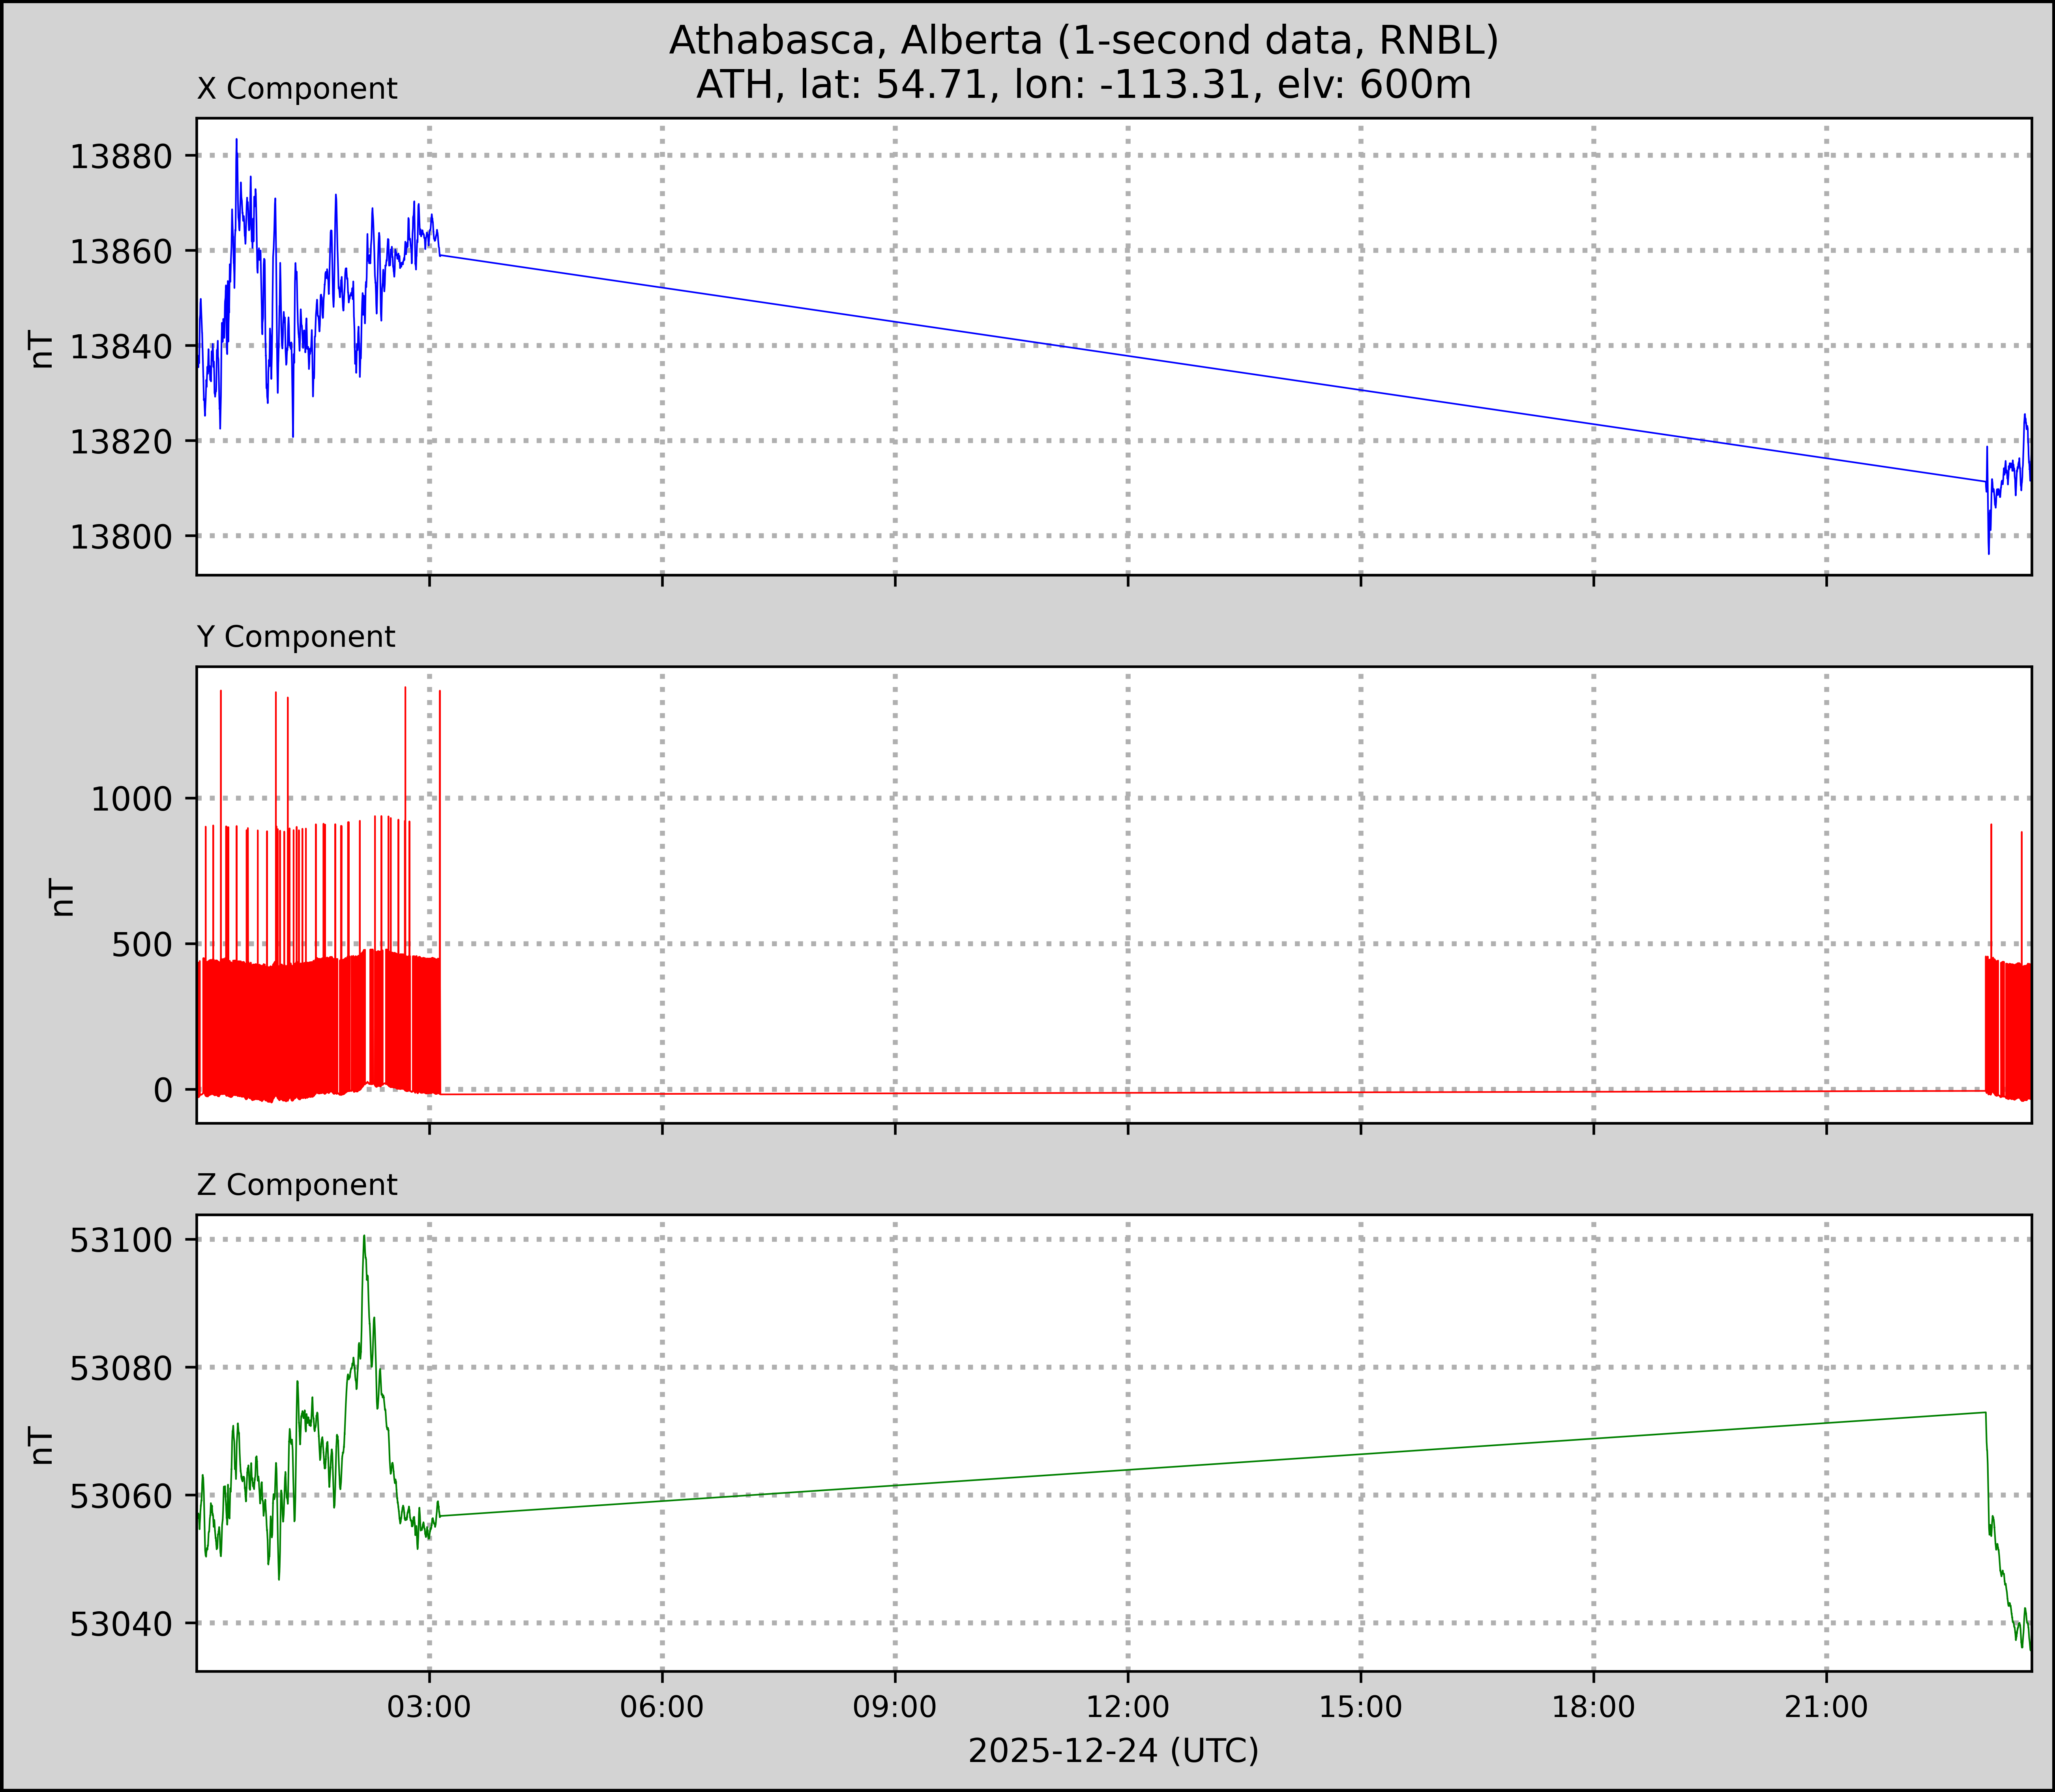Click the 'Z Component' subplot label
Screen dimensions: 2055x1792
pyautogui.click(x=297, y=1185)
